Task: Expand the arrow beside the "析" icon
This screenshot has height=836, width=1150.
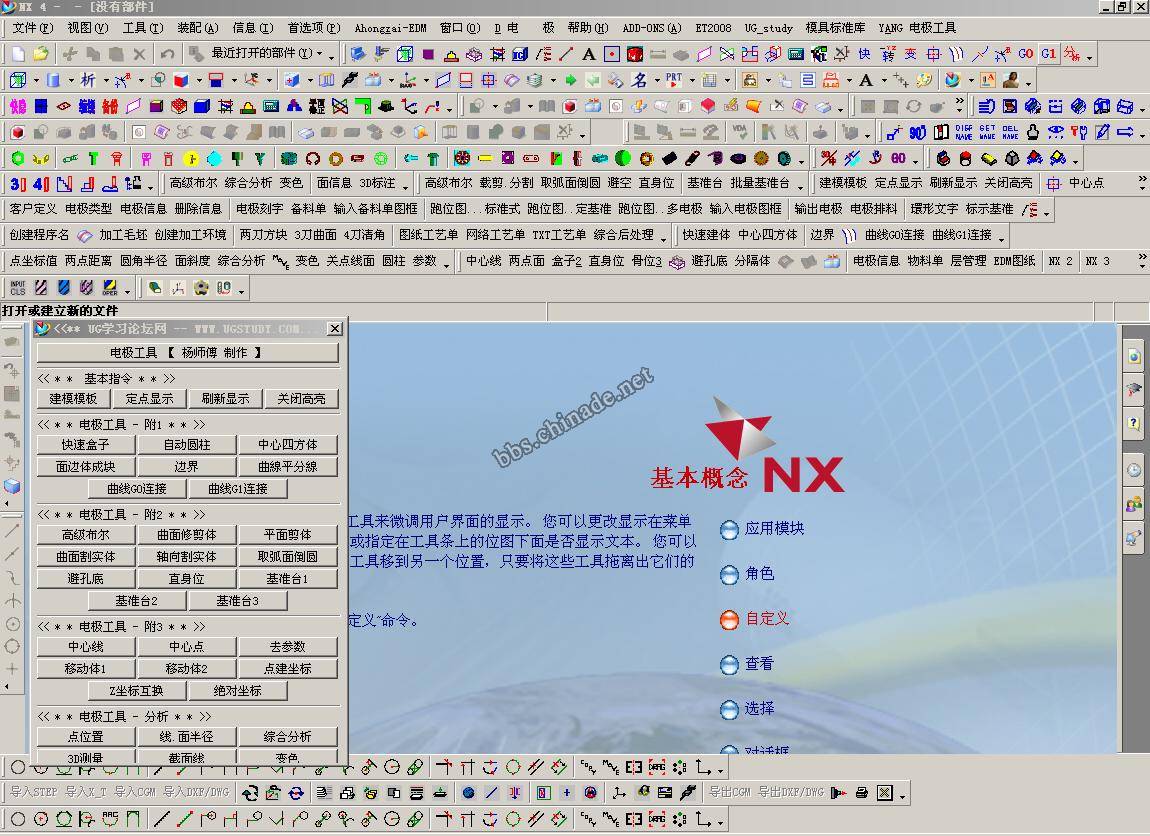Action: click(106, 80)
